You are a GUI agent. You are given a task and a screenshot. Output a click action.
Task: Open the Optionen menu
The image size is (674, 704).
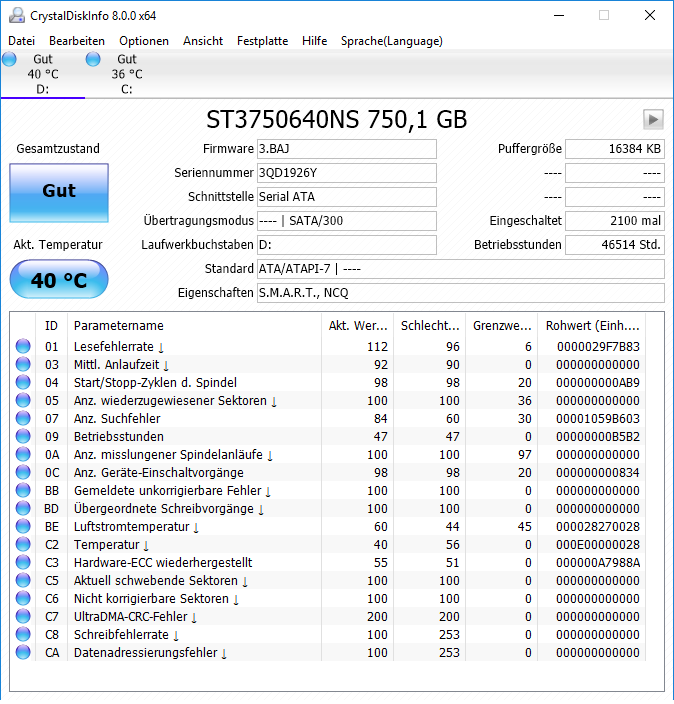[x=144, y=41]
